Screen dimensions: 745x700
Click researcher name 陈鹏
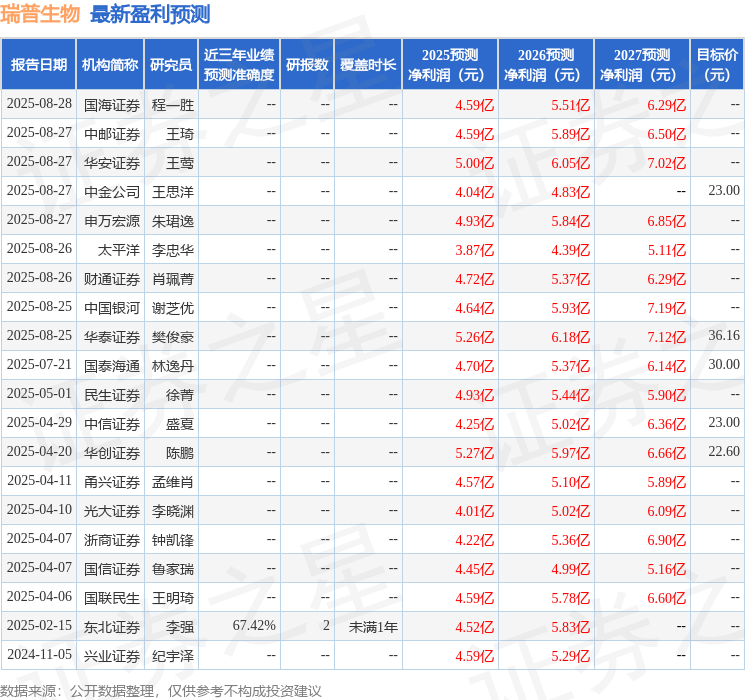180,453
